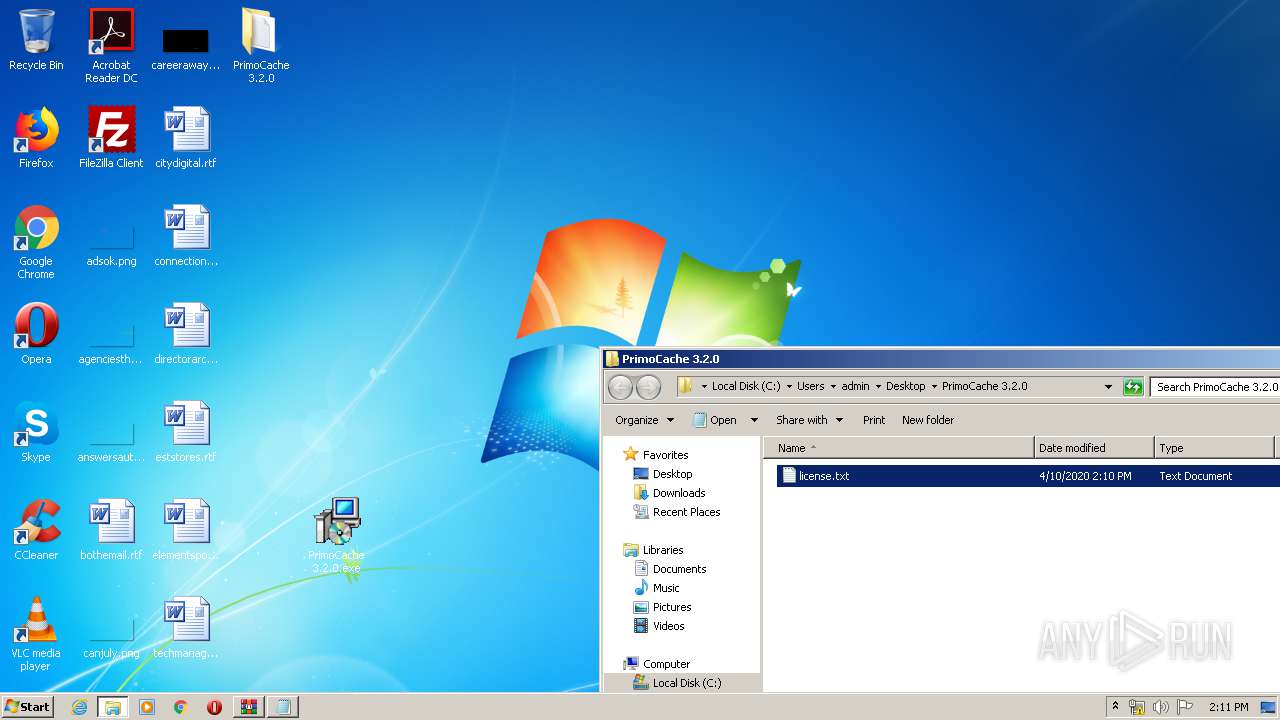Click the volume icon in system tray
Viewport: 1280px width, 720px height.
click(1160, 707)
